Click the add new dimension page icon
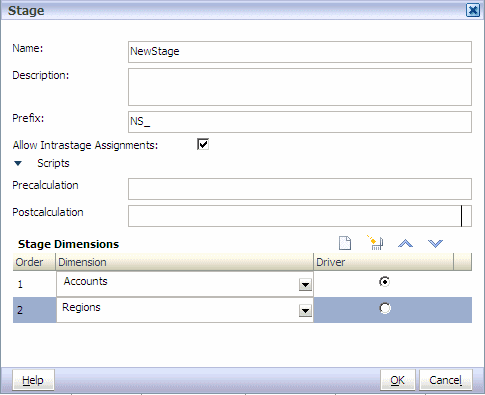Image resolution: width=485 pixels, height=395 pixels. [345, 243]
